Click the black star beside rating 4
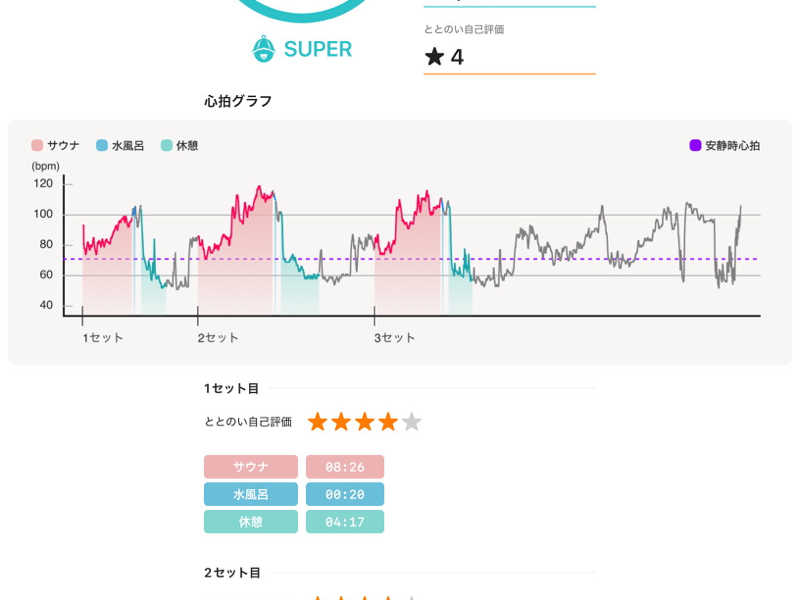 [434, 57]
